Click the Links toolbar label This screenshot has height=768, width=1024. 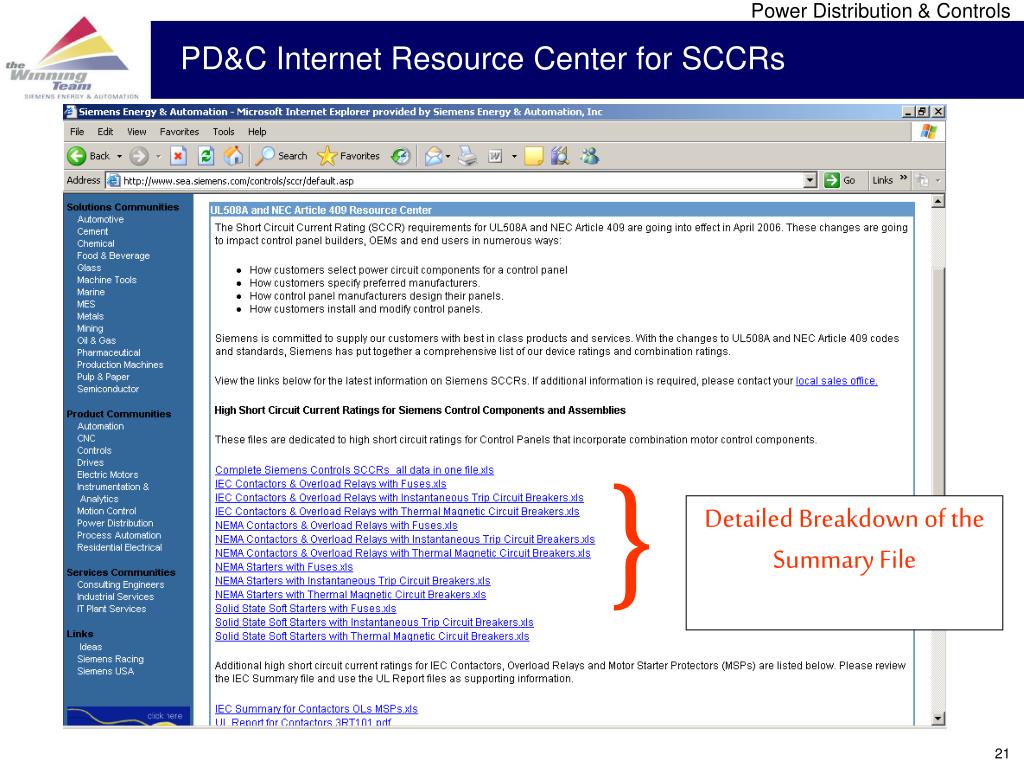pyautogui.click(x=882, y=180)
